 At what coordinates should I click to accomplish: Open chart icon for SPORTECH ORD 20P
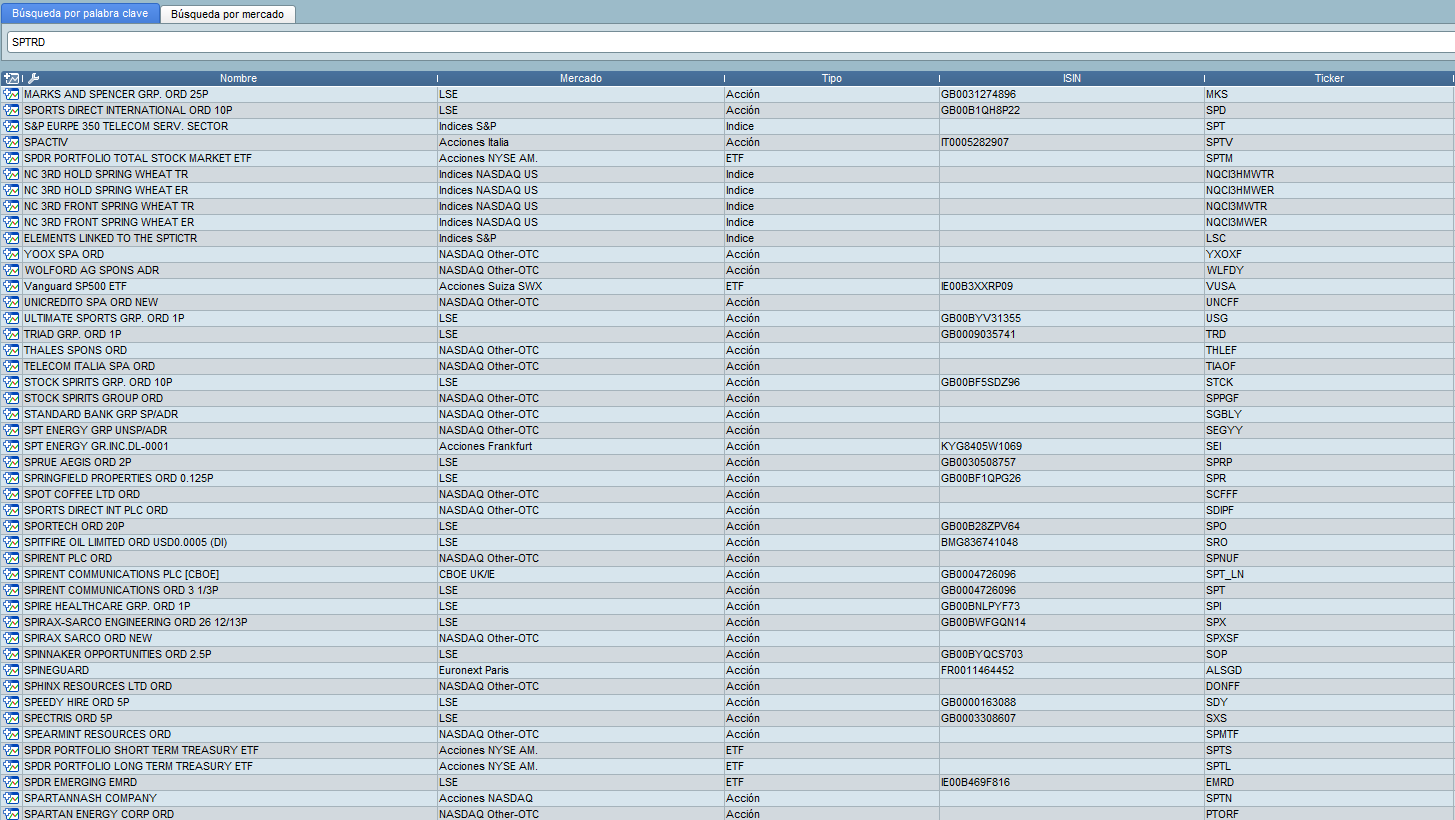point(11,526)
